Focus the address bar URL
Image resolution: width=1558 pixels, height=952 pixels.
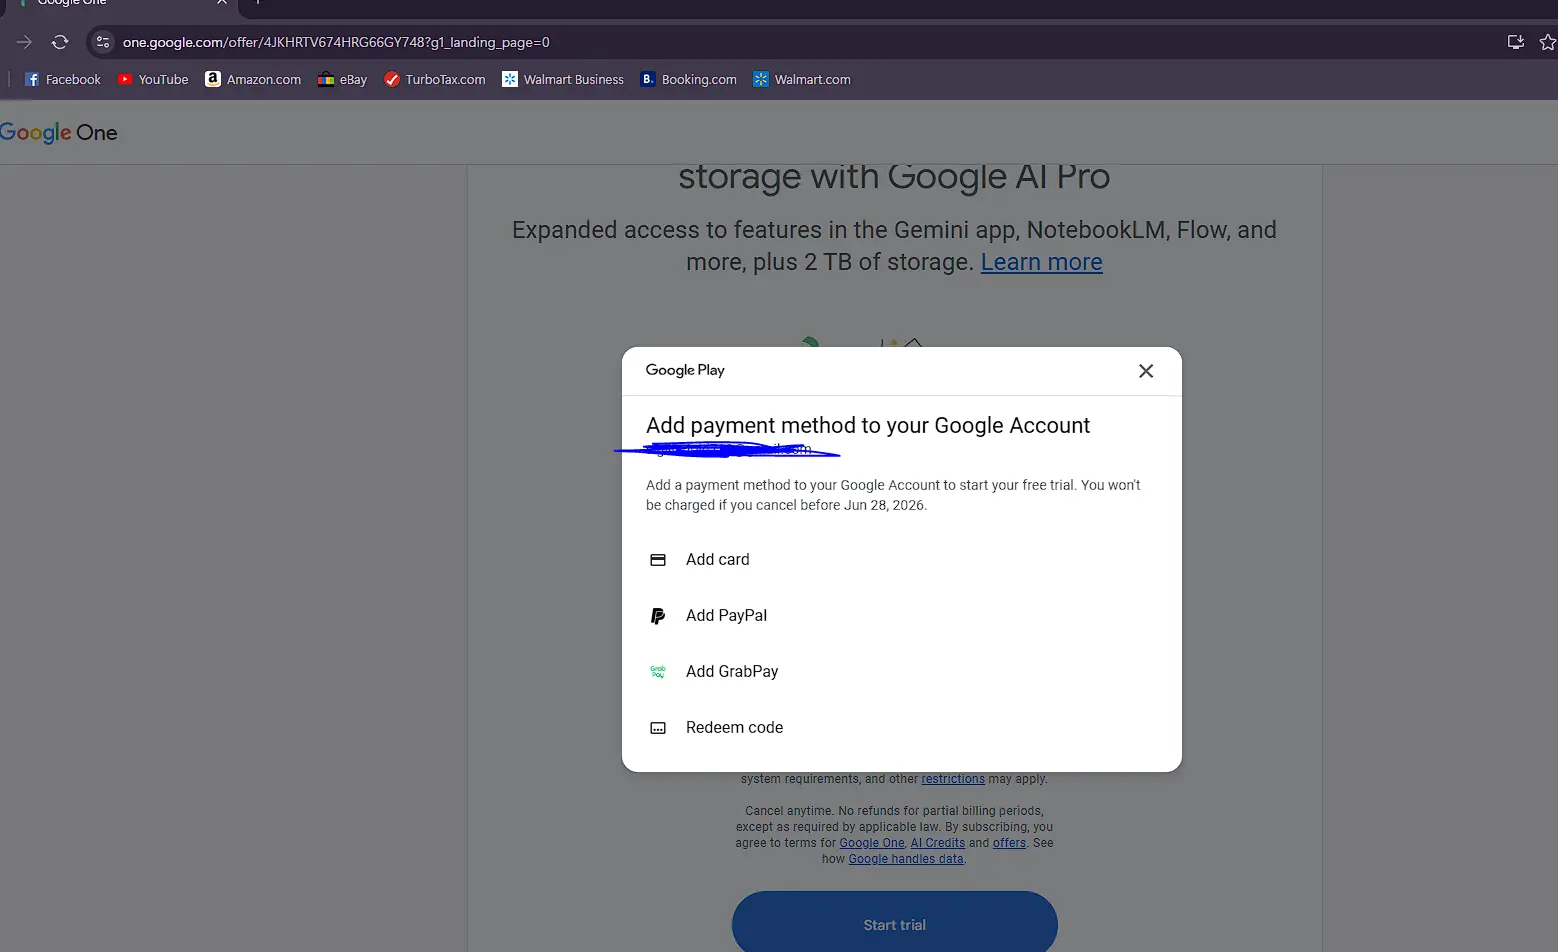coord(336,42)
